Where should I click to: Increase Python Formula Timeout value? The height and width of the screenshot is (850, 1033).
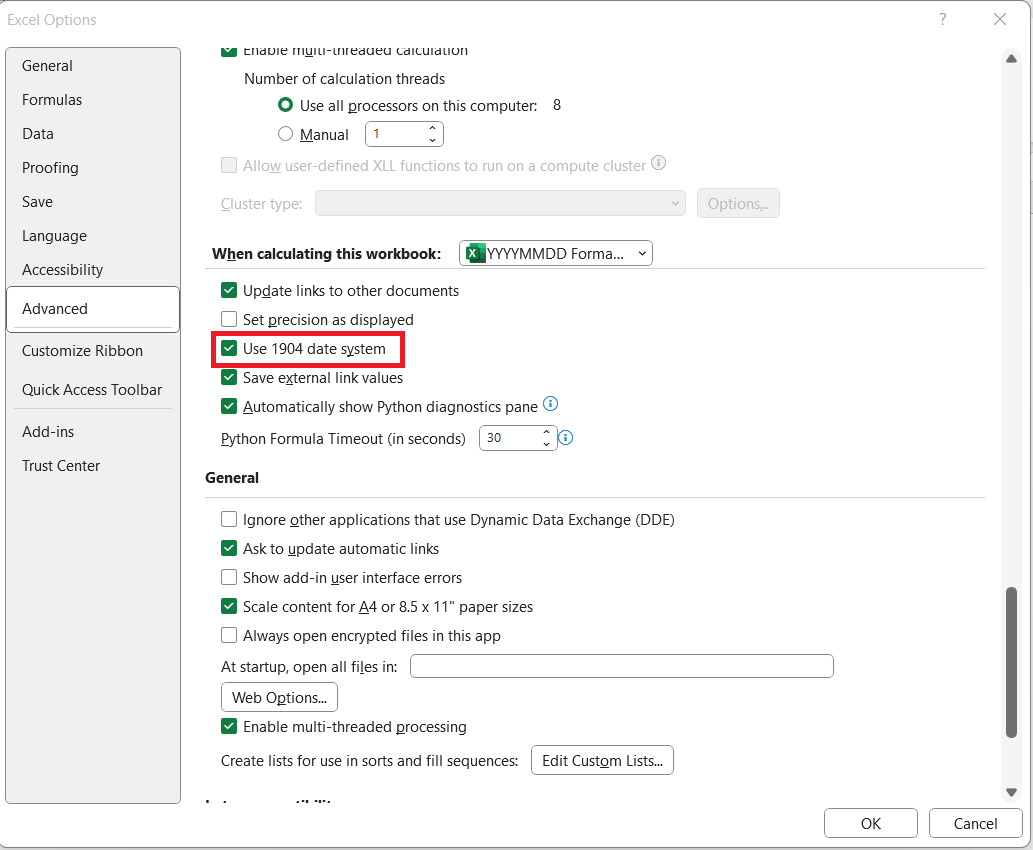point(546,432)
